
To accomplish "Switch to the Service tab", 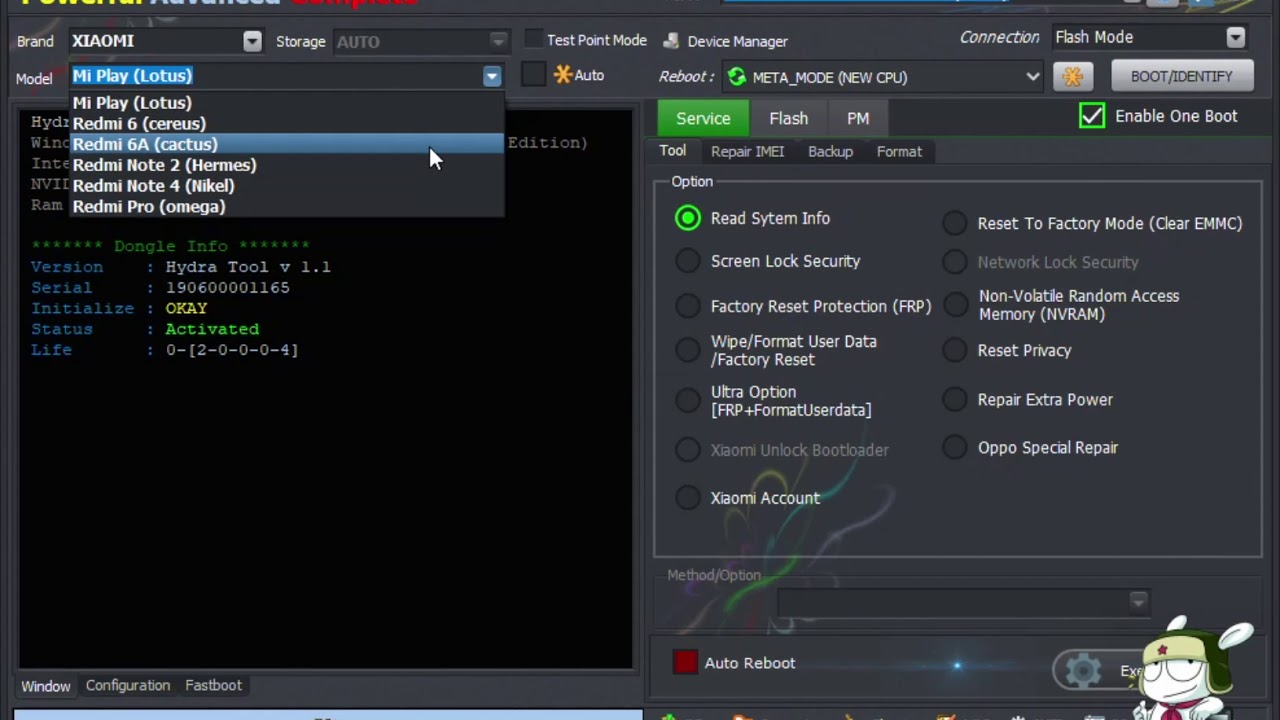I will pos(703,118).
